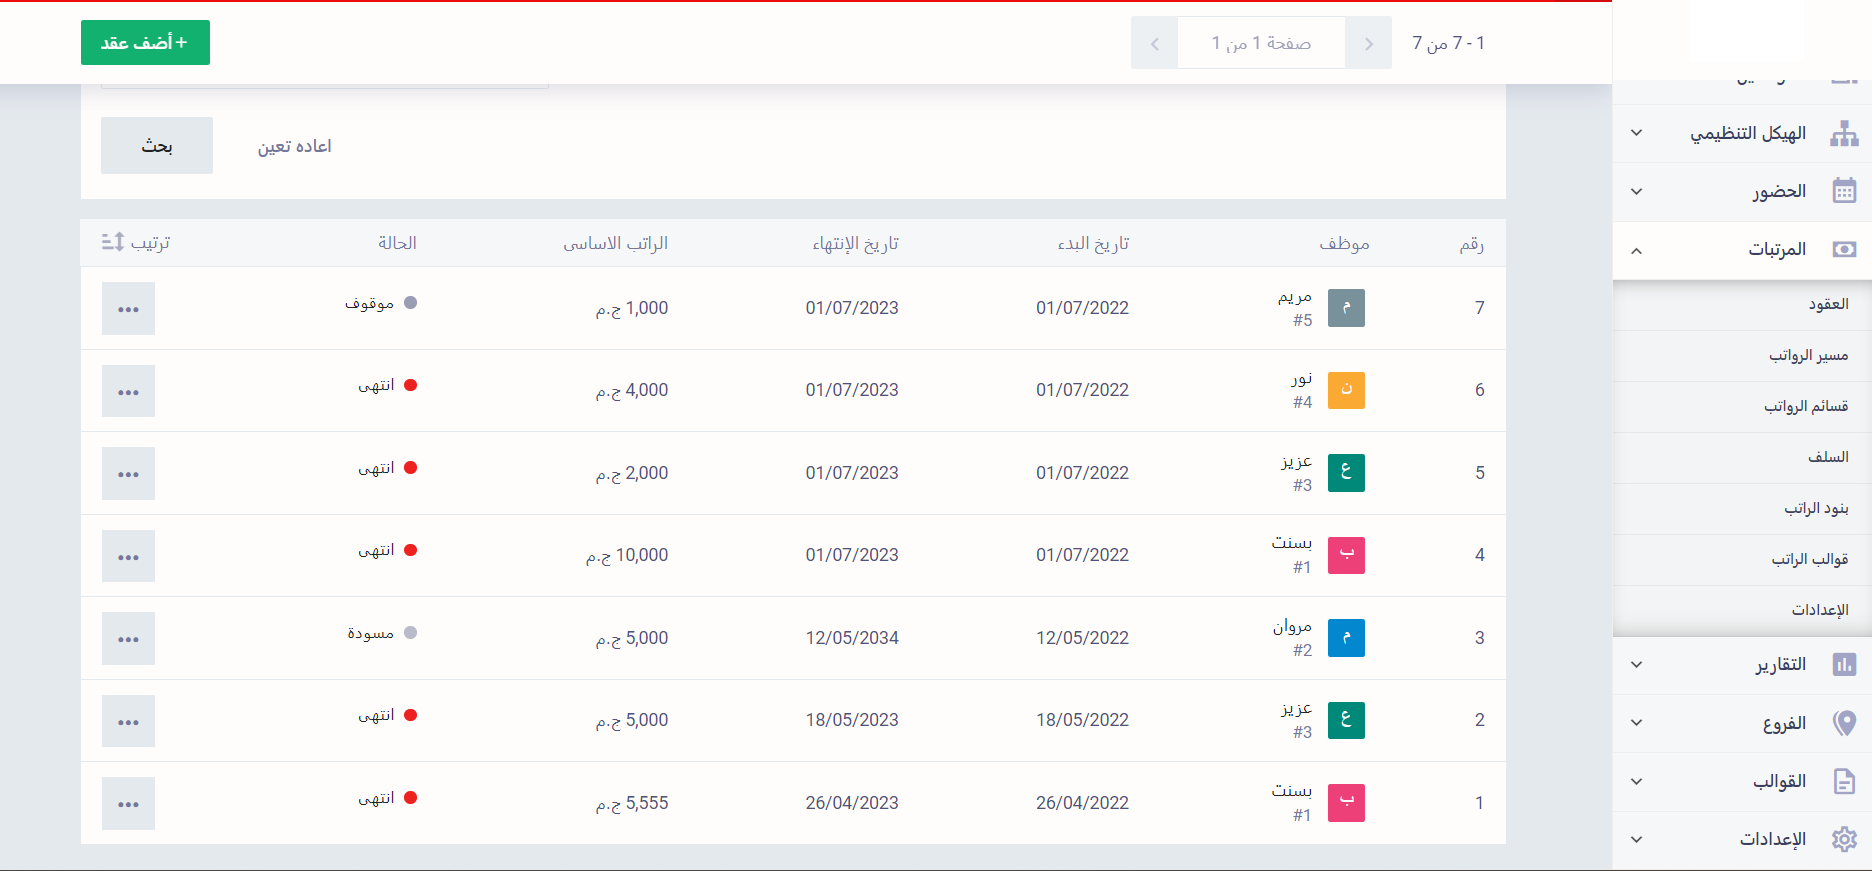Expand the التقارير sidebar section

tap(1636, 665)
